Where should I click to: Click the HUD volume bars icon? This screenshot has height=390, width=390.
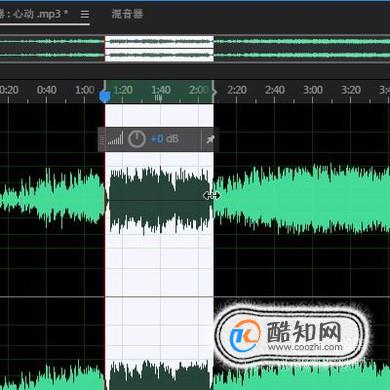coord(115,139)
